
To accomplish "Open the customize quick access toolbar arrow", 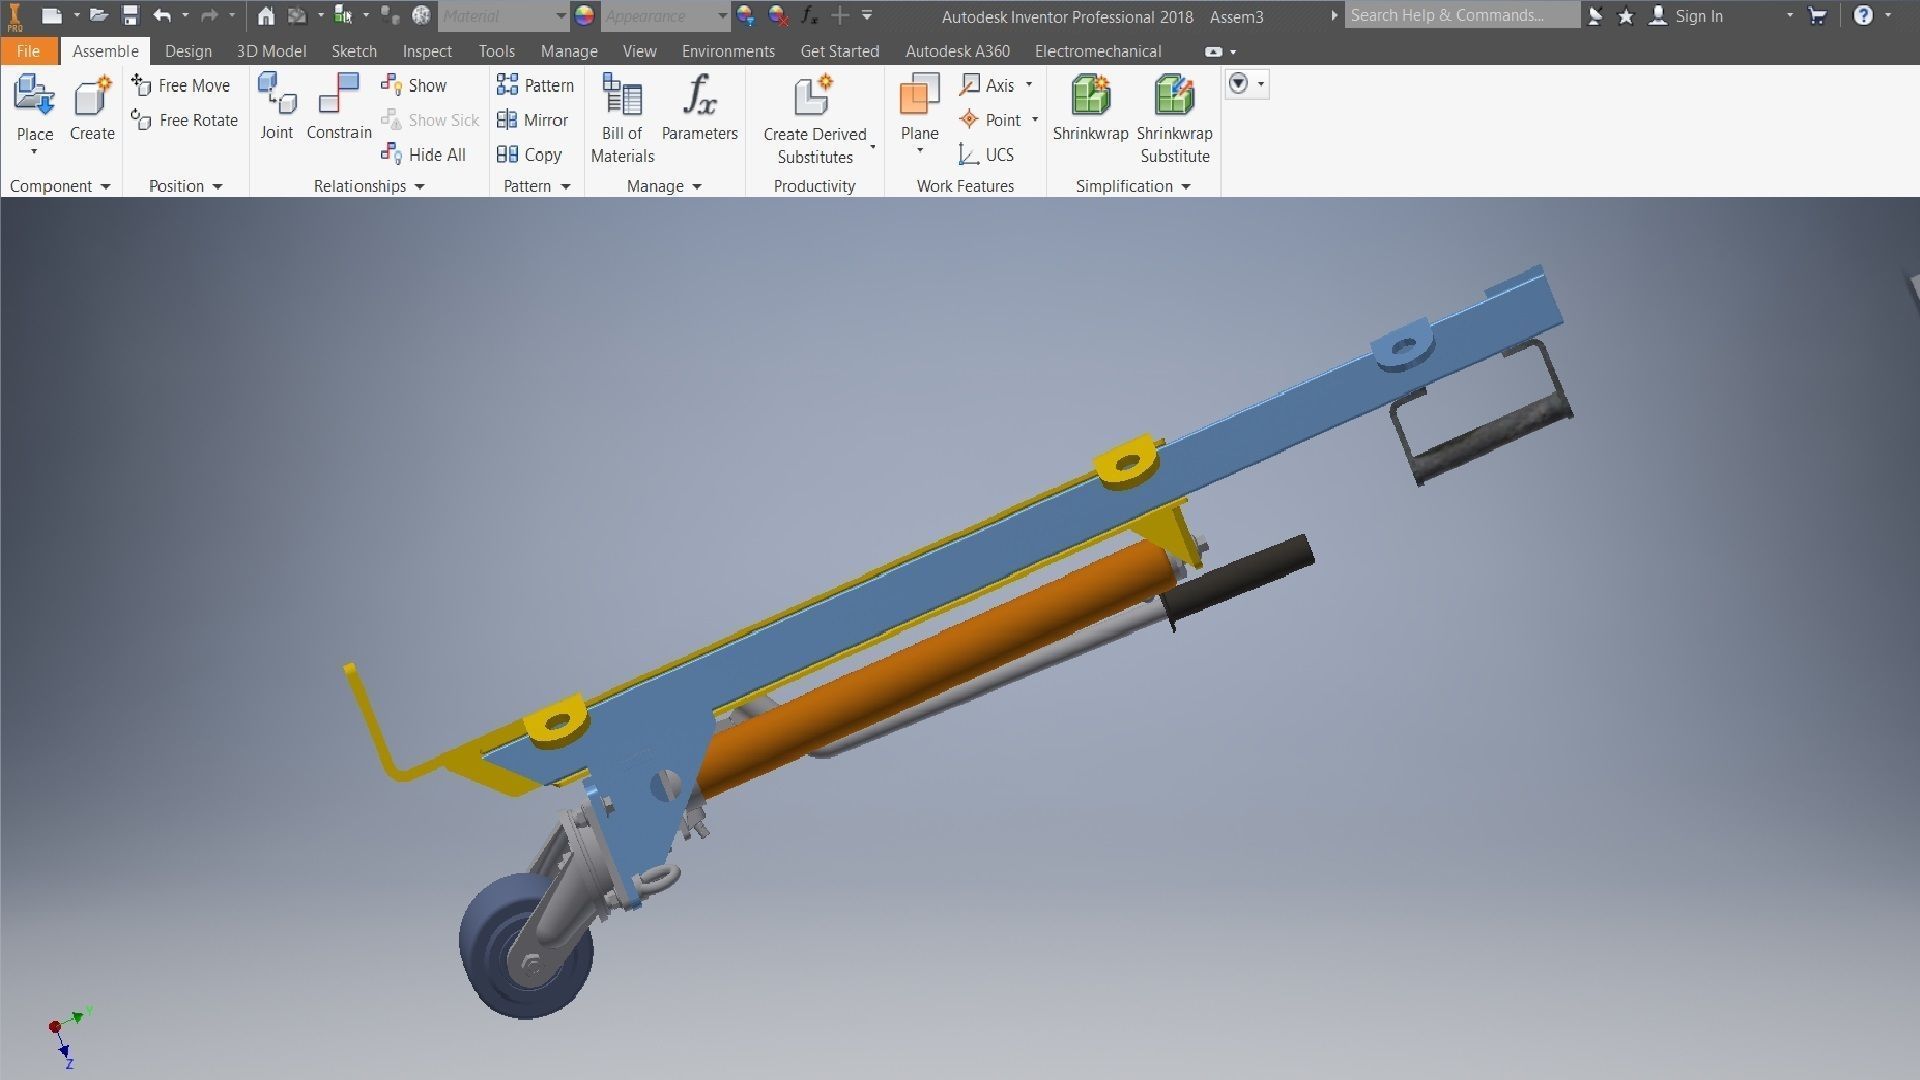I will click(x=867, y=15).
